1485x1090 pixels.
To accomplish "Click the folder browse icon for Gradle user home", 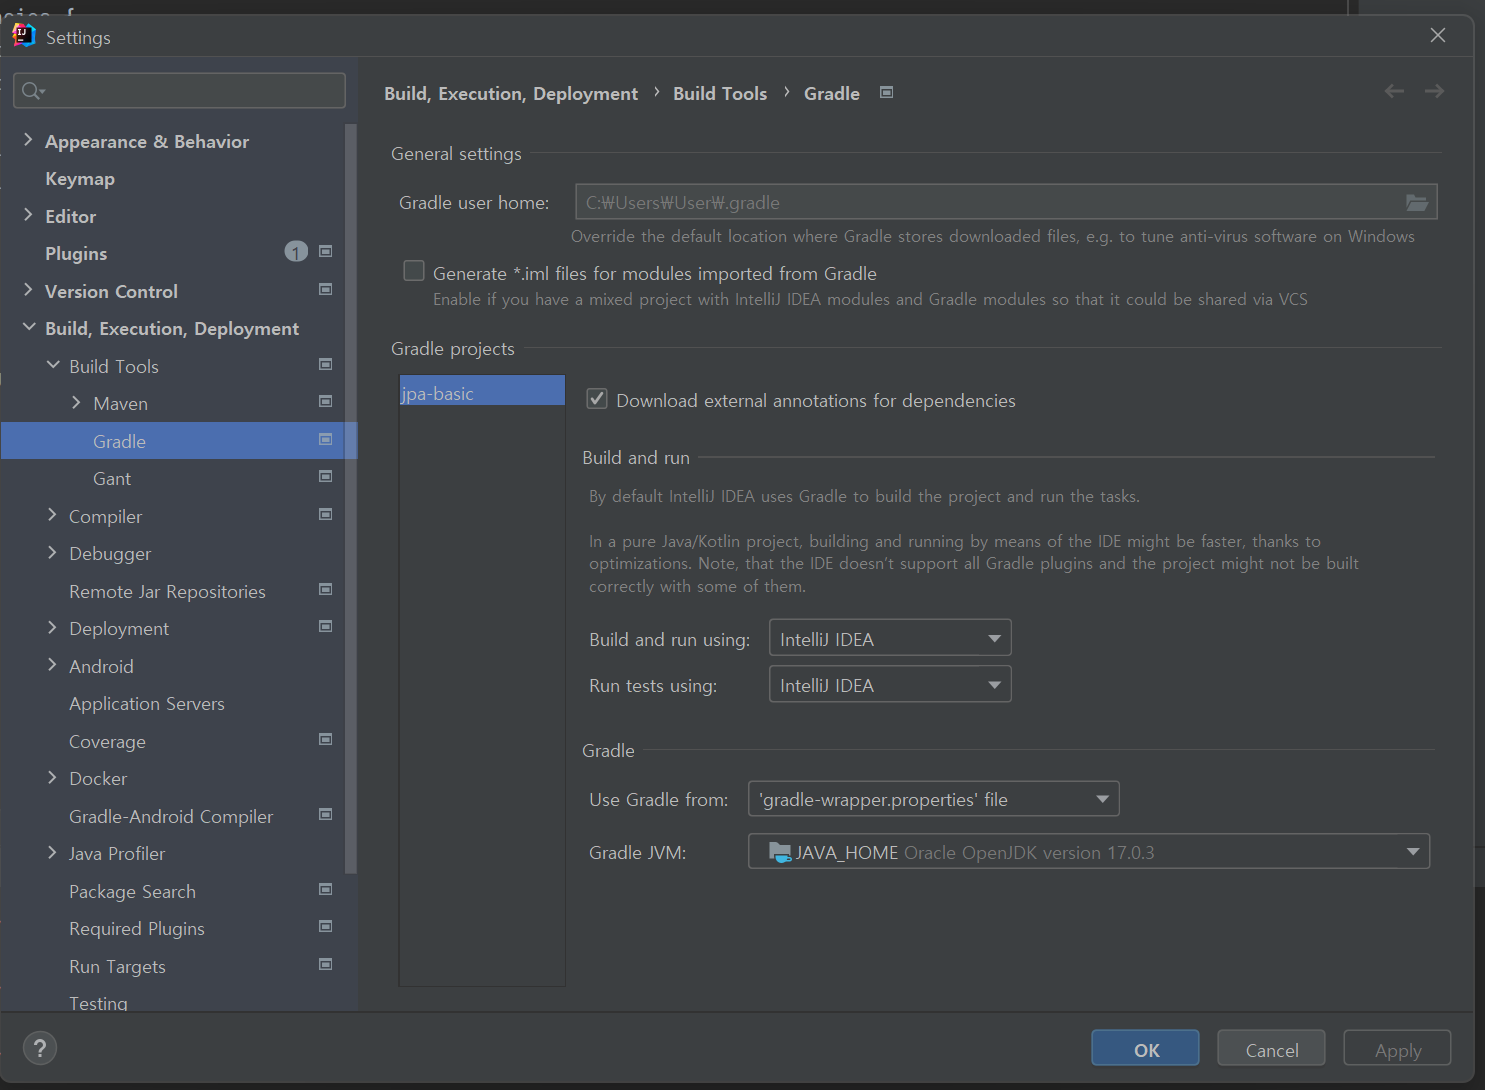I will coord(1416,202).
